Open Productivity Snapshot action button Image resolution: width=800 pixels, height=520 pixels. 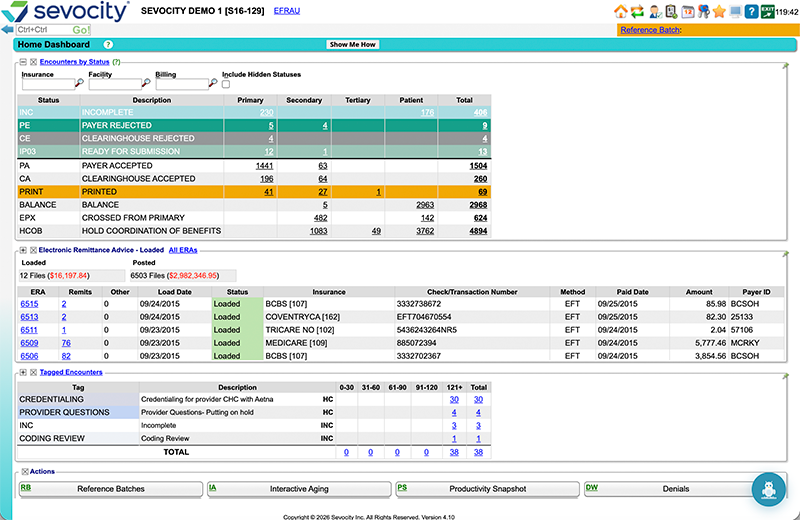click(x=487, y=489)
